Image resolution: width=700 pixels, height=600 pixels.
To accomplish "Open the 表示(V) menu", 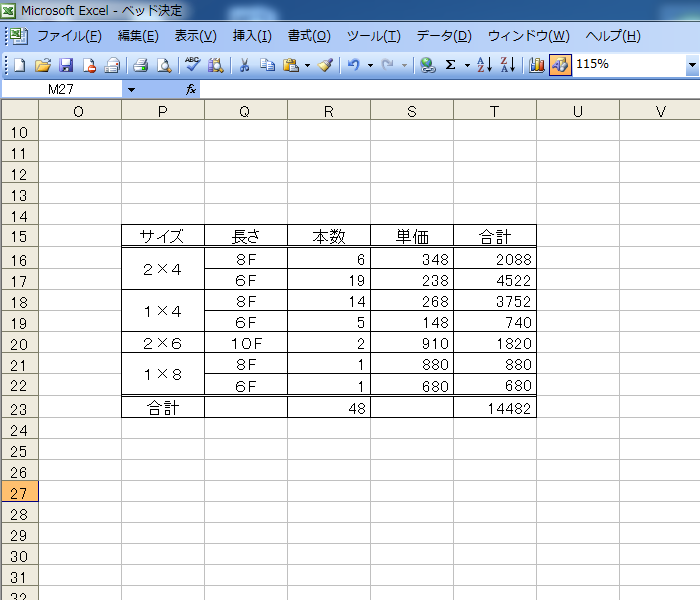I will click(196, 36).
